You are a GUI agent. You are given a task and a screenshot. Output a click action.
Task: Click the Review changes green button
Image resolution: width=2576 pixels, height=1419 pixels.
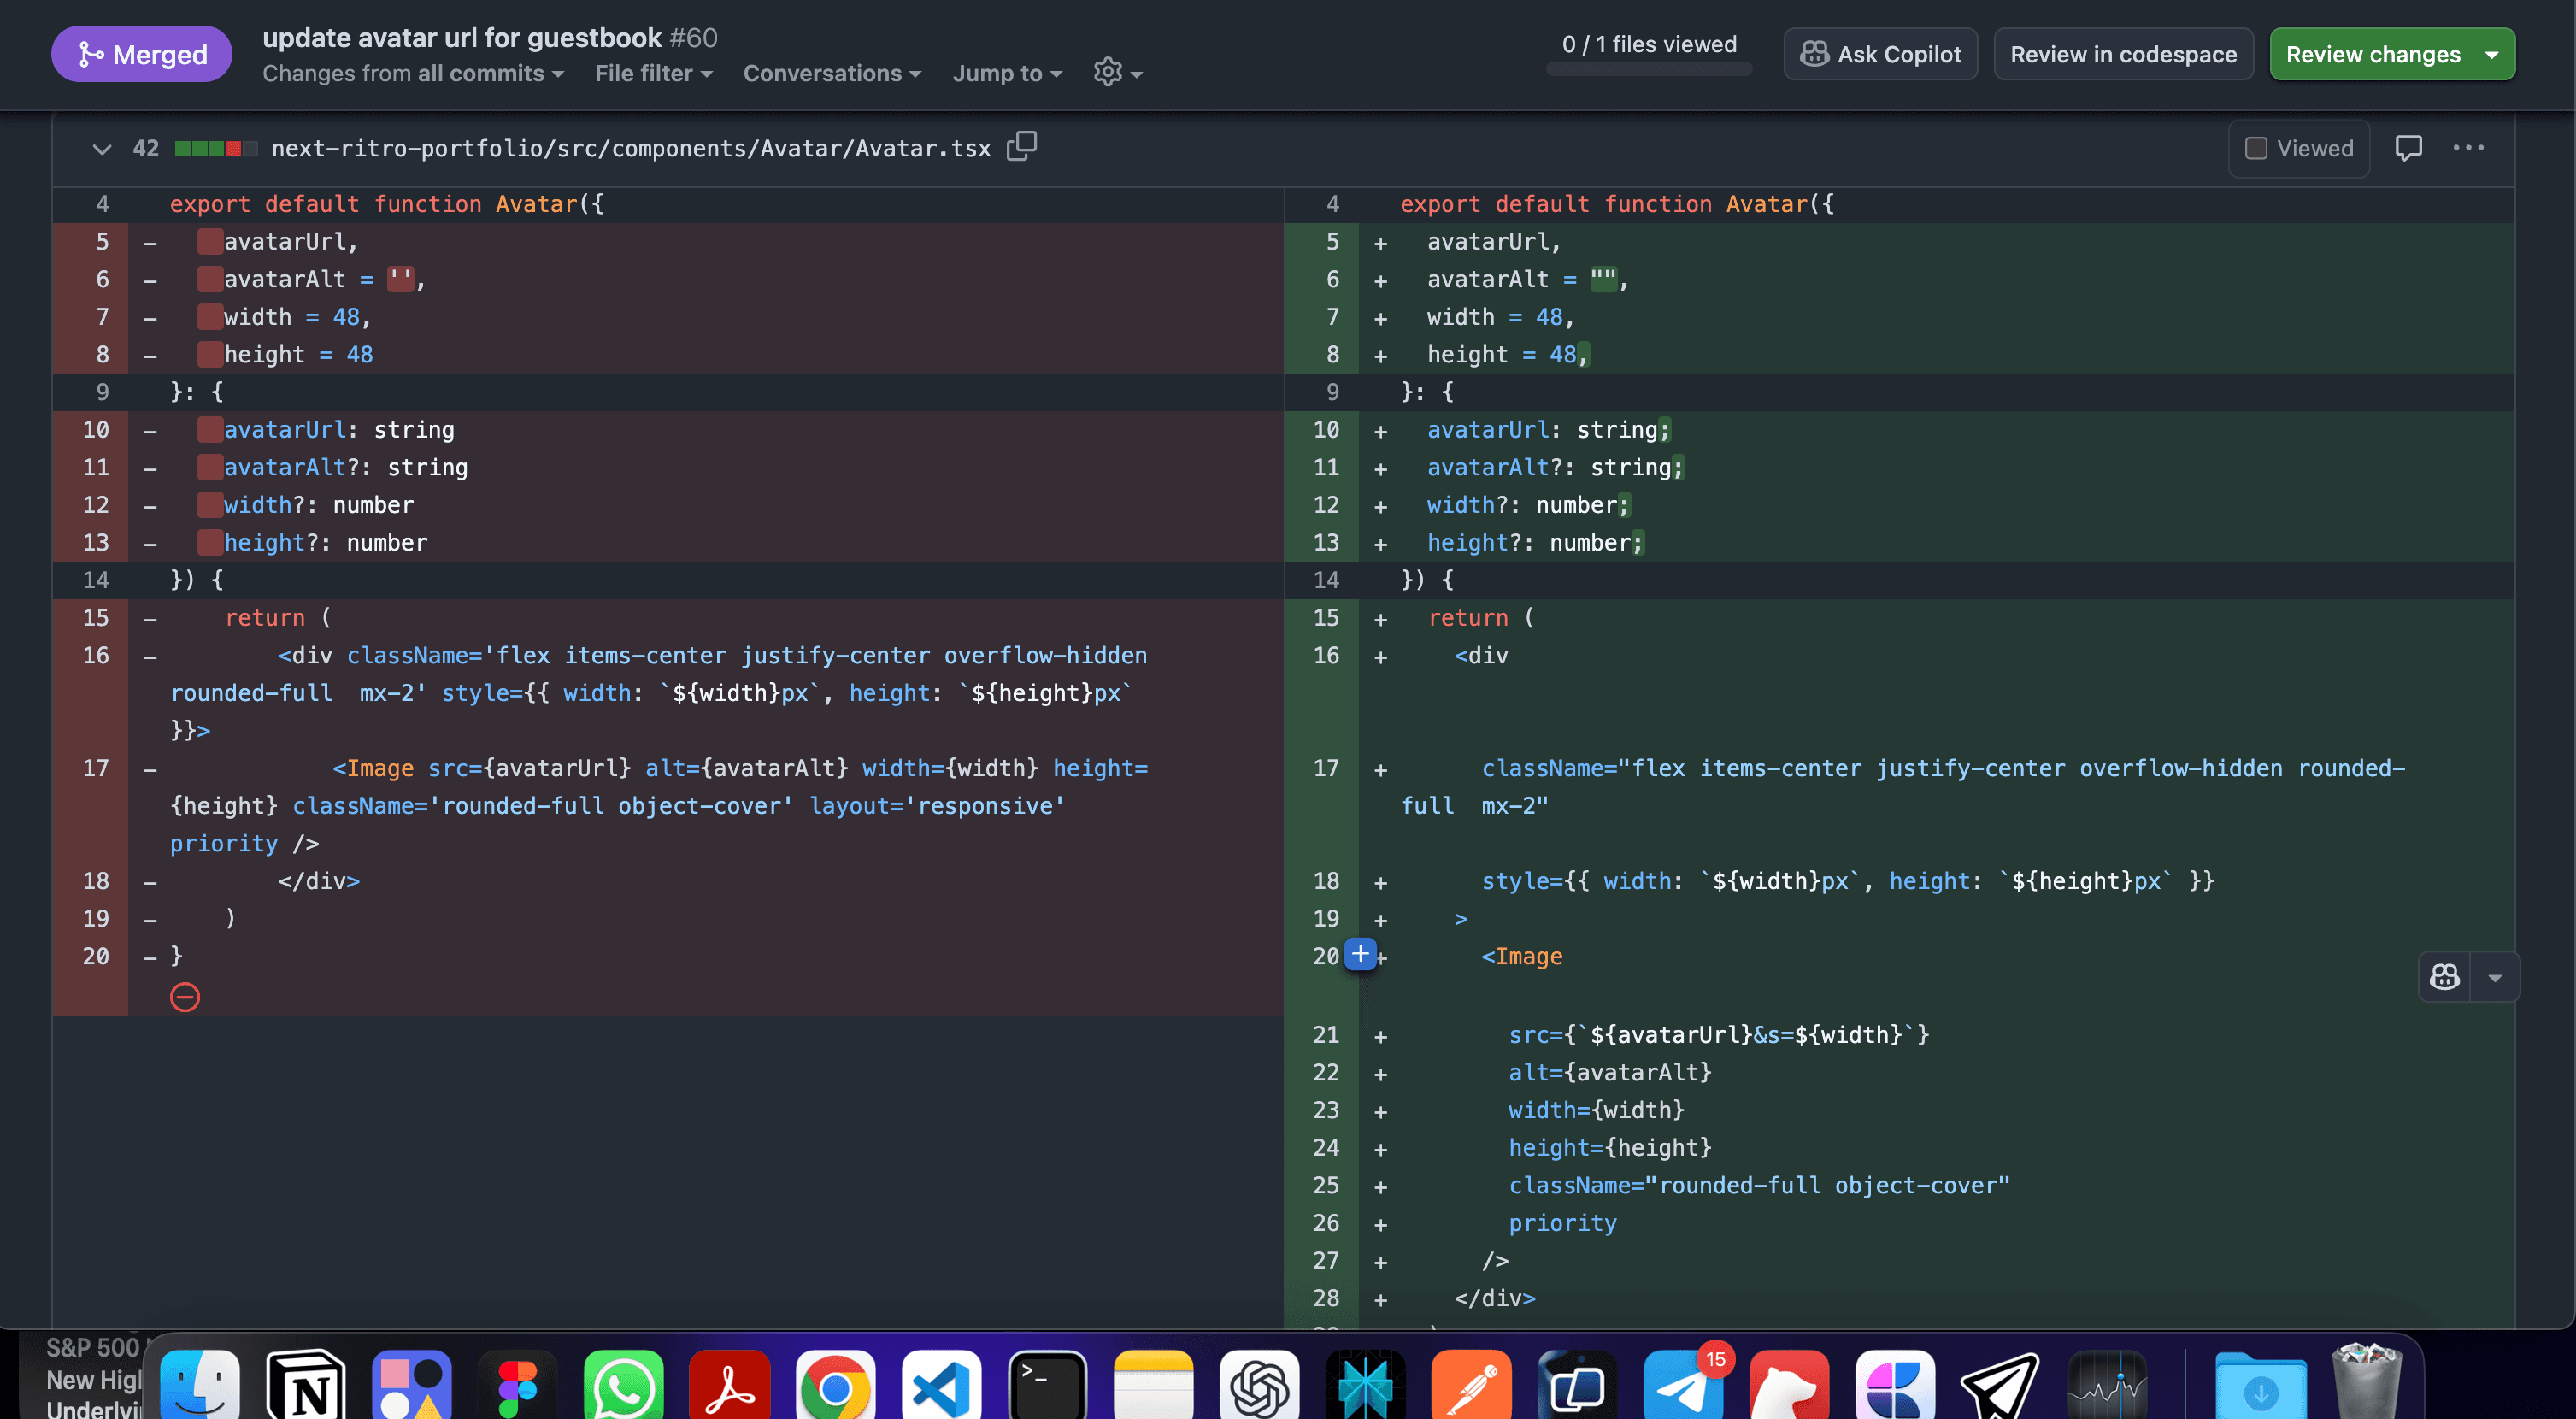[x=2372, y=54]
